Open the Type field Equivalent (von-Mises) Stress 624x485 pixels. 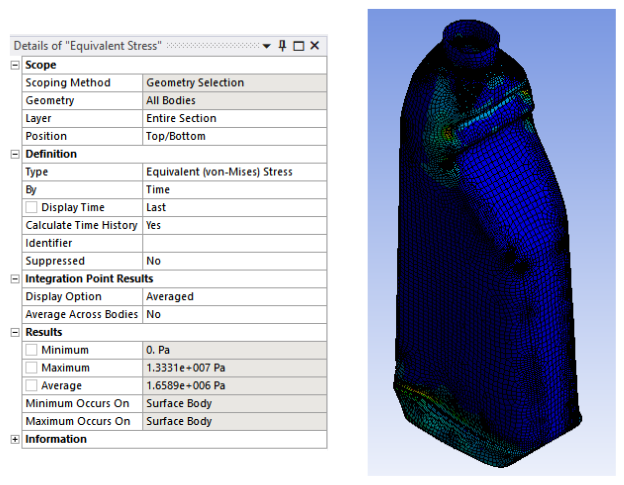[234, 172]
